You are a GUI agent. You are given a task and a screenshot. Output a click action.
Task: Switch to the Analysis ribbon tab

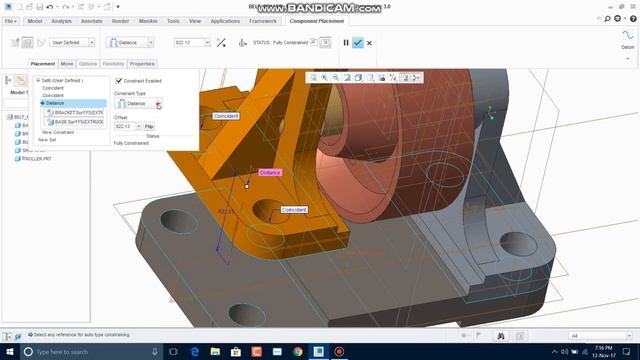click(62, 21)
